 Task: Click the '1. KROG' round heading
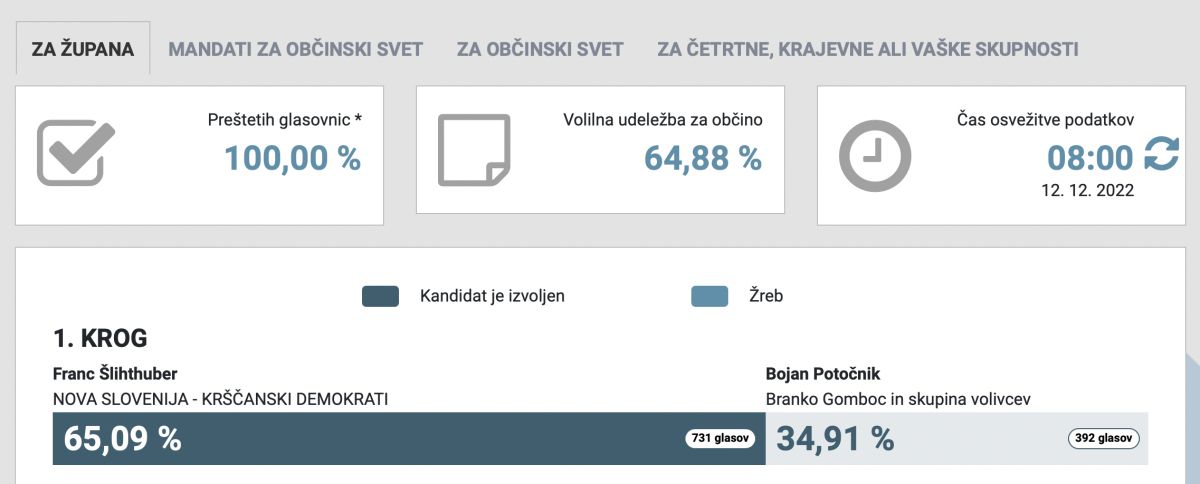tap(100, 339)
